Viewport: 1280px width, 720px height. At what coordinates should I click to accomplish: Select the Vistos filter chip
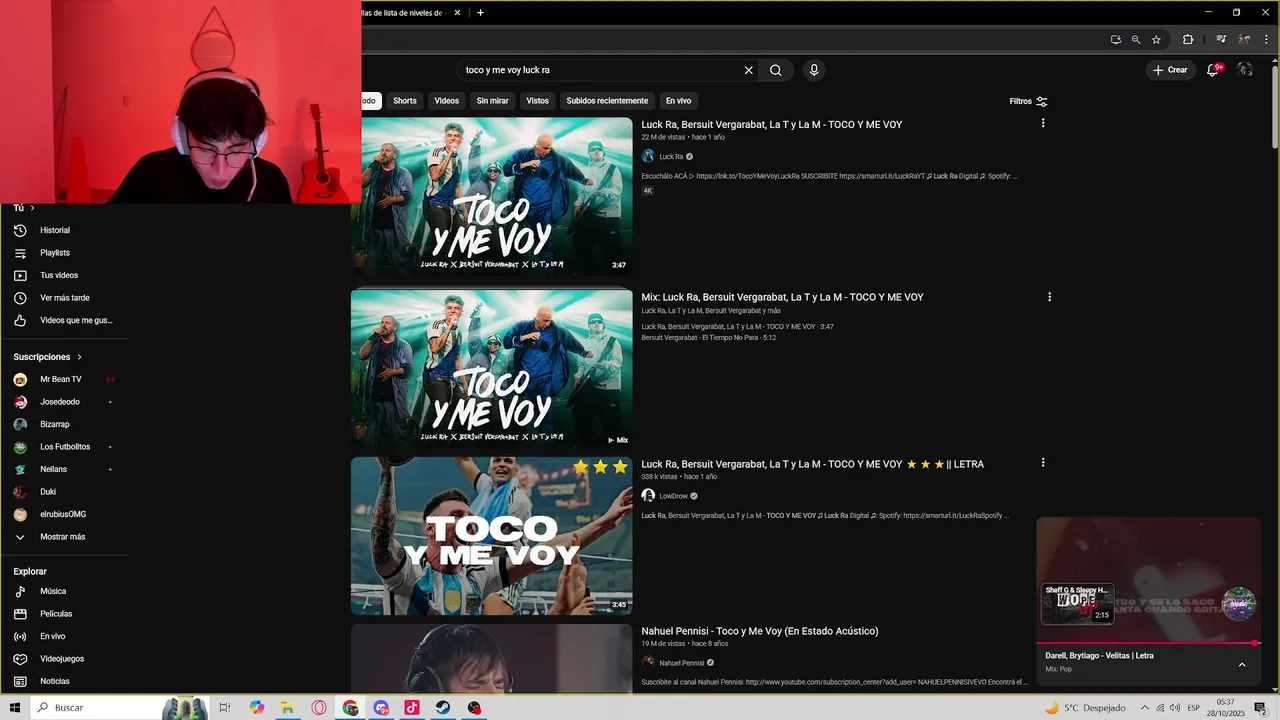point(538,101)
